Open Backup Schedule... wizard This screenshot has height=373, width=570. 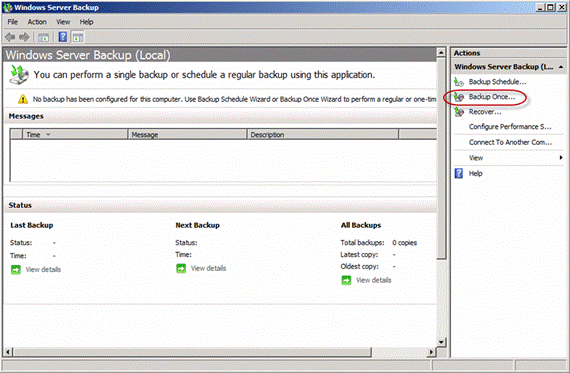tap(497, 82)
